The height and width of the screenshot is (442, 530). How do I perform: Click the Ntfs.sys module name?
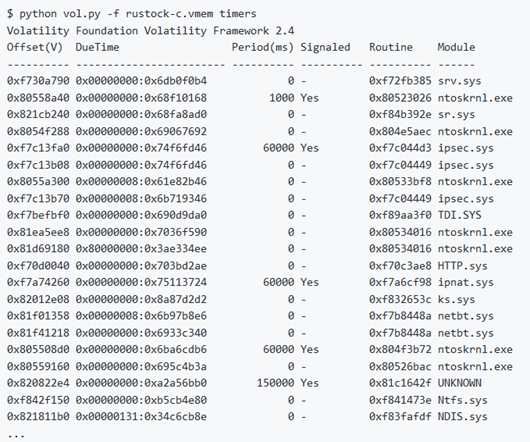click(462, 400)
